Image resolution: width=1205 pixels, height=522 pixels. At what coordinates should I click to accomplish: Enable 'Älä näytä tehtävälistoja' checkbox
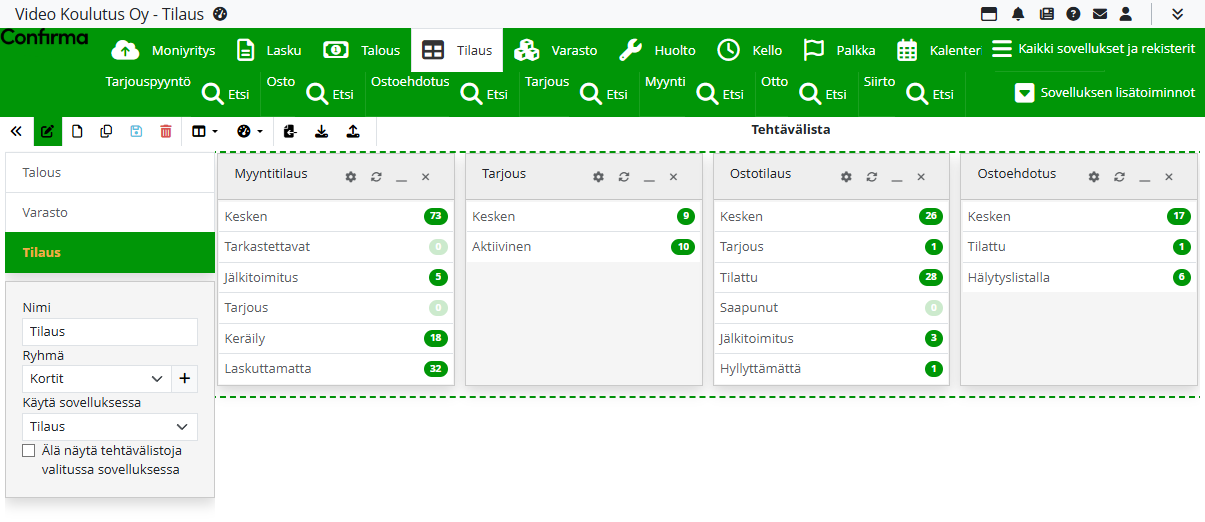click(29, 451)
